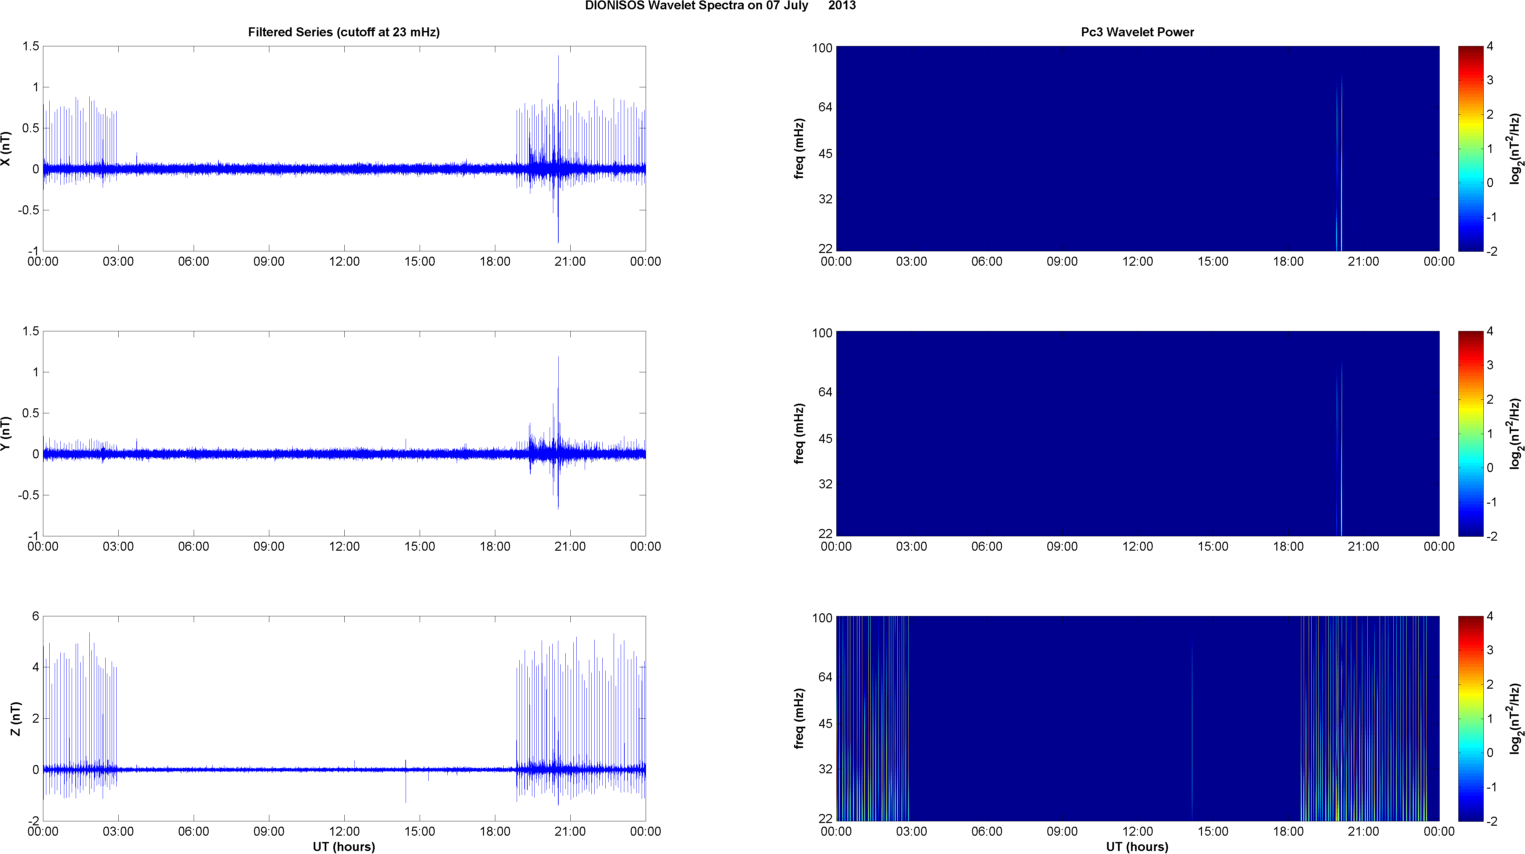This screenshot has width=1525, height=854.
Task: Click the colorbar beside the Z wavelet spectrum
Action: point(1470,719)
